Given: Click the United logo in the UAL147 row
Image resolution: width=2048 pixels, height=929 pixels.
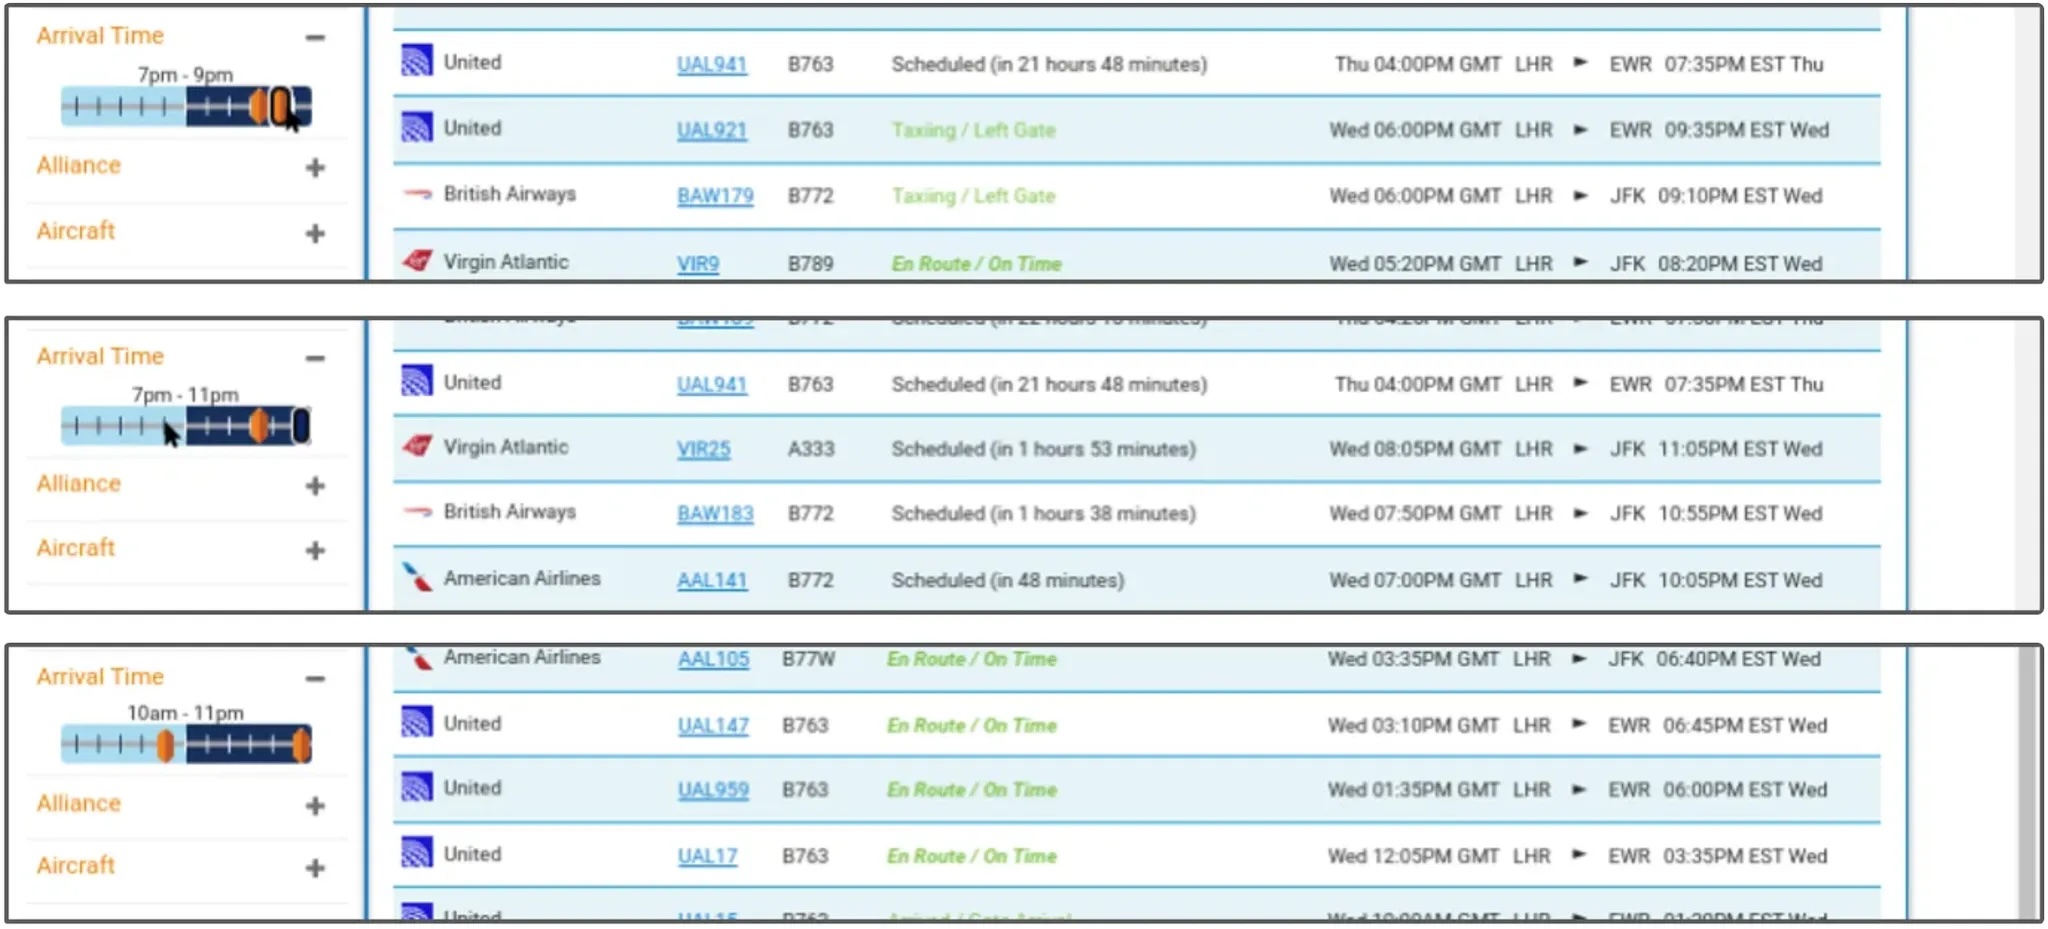Looking at the screenshot, I should 416,723.
